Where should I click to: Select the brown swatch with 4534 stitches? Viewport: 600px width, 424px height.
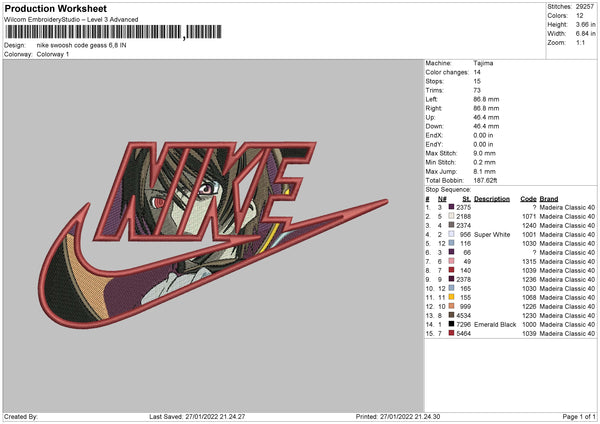pyautogui.click(x=452, y=315)
